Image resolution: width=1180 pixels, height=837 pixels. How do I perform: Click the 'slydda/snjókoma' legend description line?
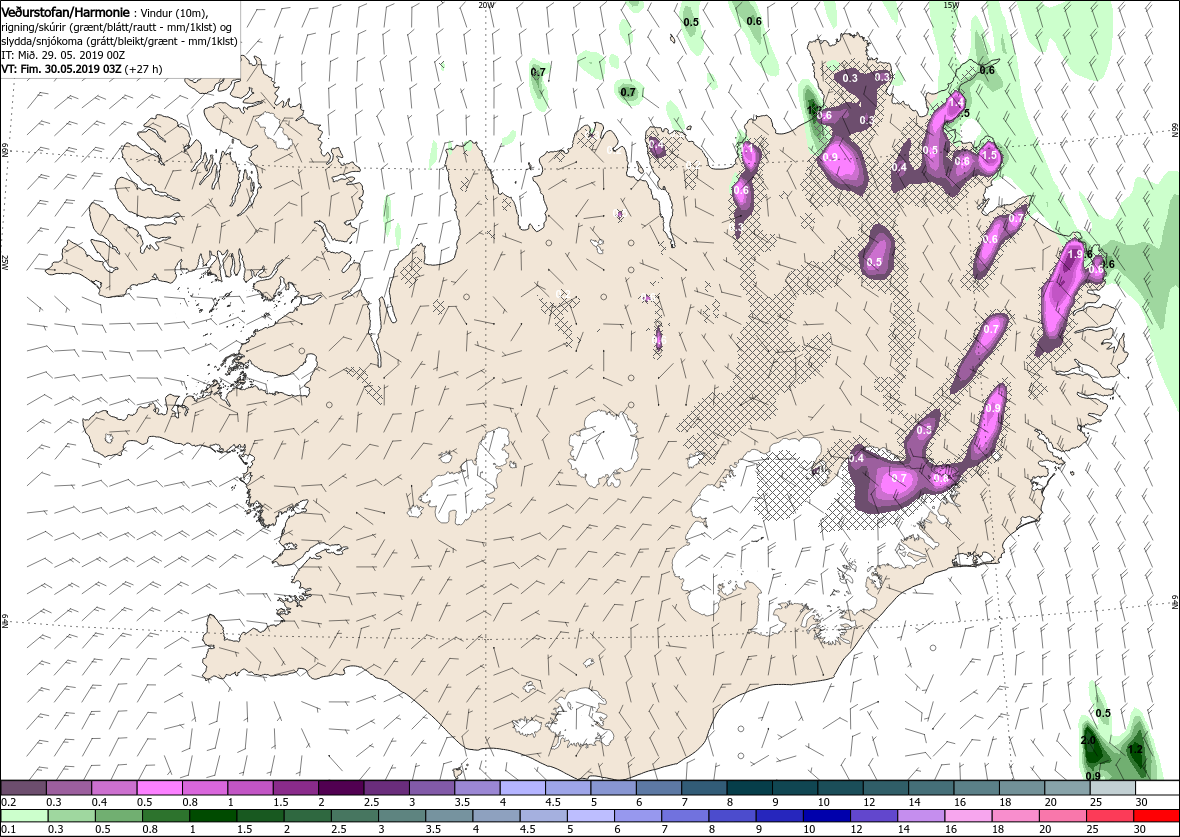coord(119,41)
